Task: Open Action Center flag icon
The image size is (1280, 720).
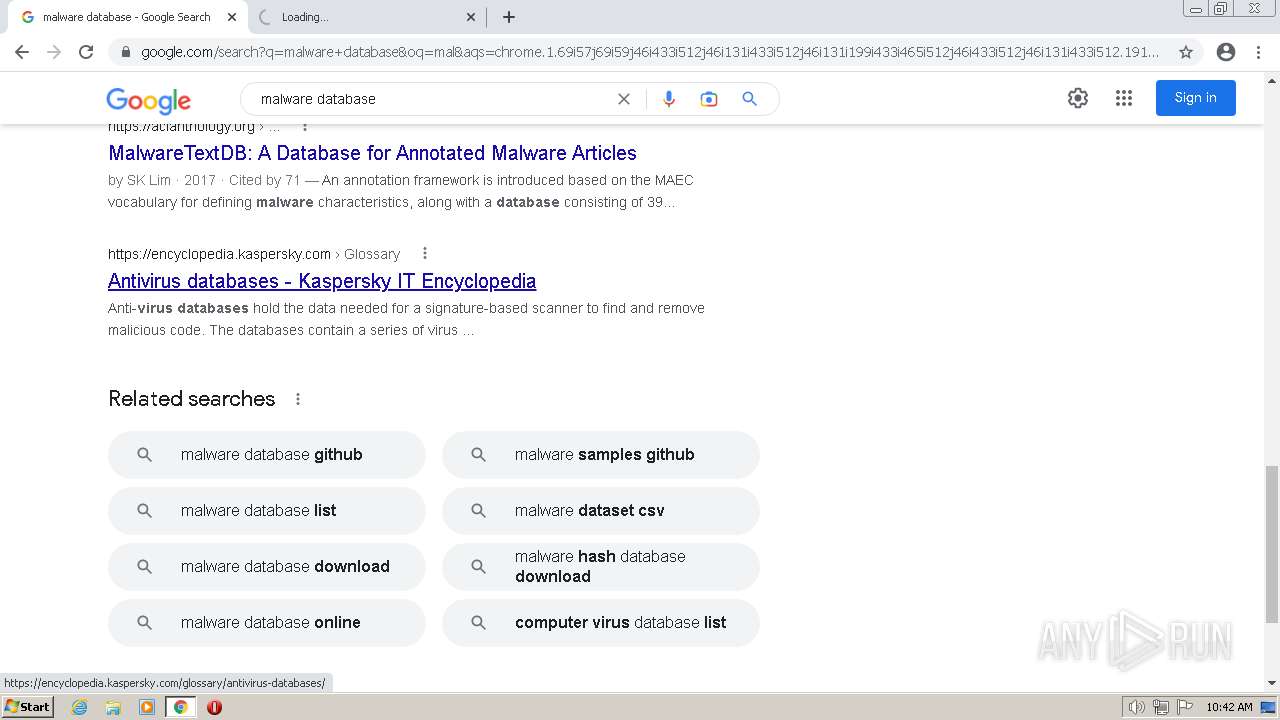Action: [x=1184, y=707]
